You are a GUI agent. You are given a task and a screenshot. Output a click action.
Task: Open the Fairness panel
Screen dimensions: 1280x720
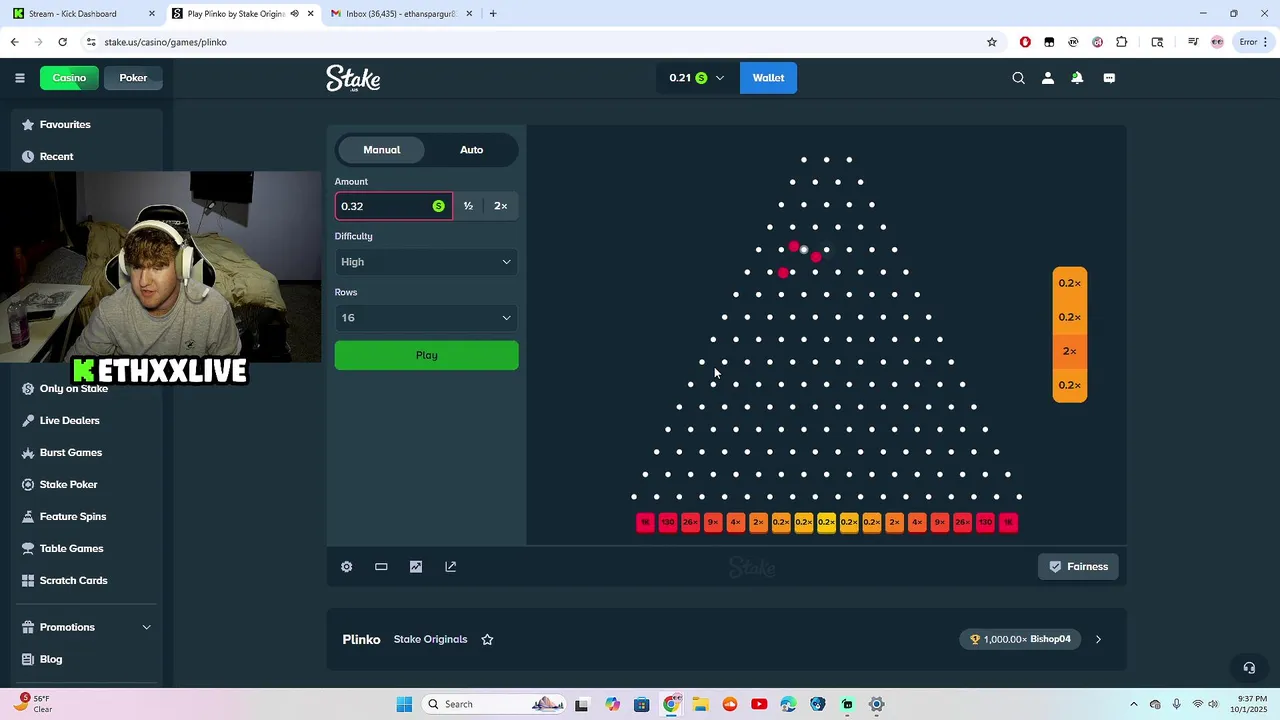click(x=1078, y=566)
